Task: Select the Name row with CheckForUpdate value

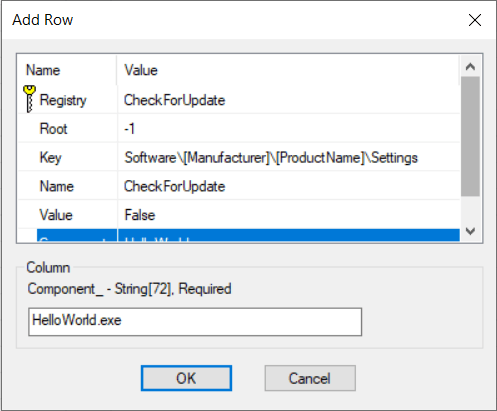Action: pyautogui.click(x=239, y=186)
